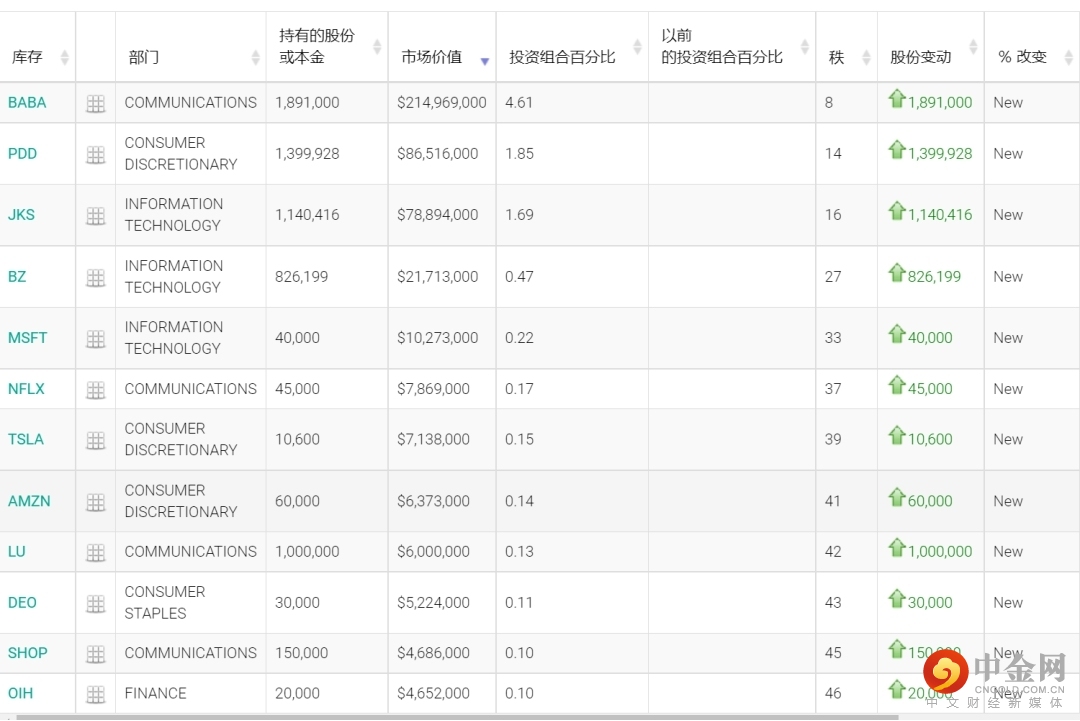Image resolution: width=1080 pixels, height=721 pixels.
Task: Open the PDD ticker link
Action: (x=23, y=154)
